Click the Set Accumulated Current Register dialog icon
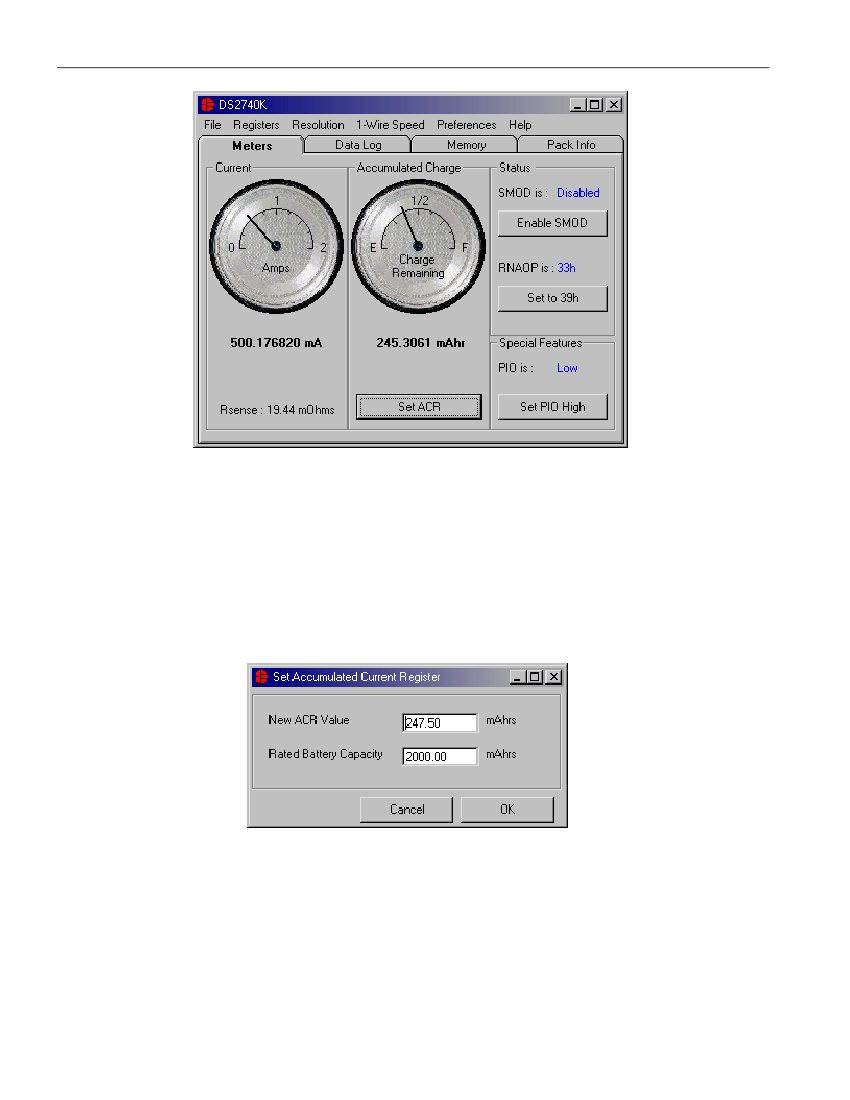The image size is (850, 1100). tap(262, 677)
